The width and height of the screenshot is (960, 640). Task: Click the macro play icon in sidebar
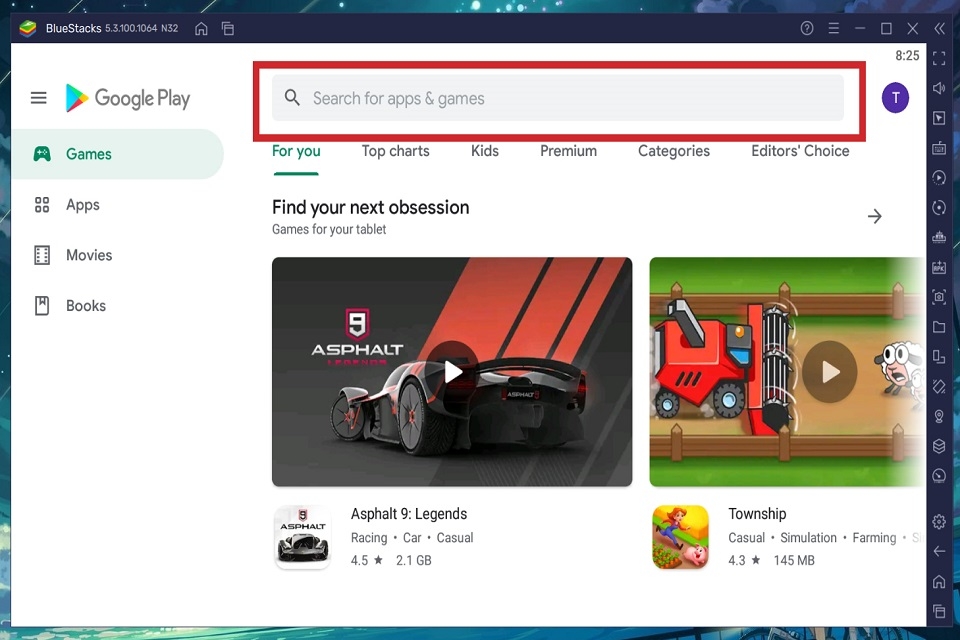click(x=939, y=178)
